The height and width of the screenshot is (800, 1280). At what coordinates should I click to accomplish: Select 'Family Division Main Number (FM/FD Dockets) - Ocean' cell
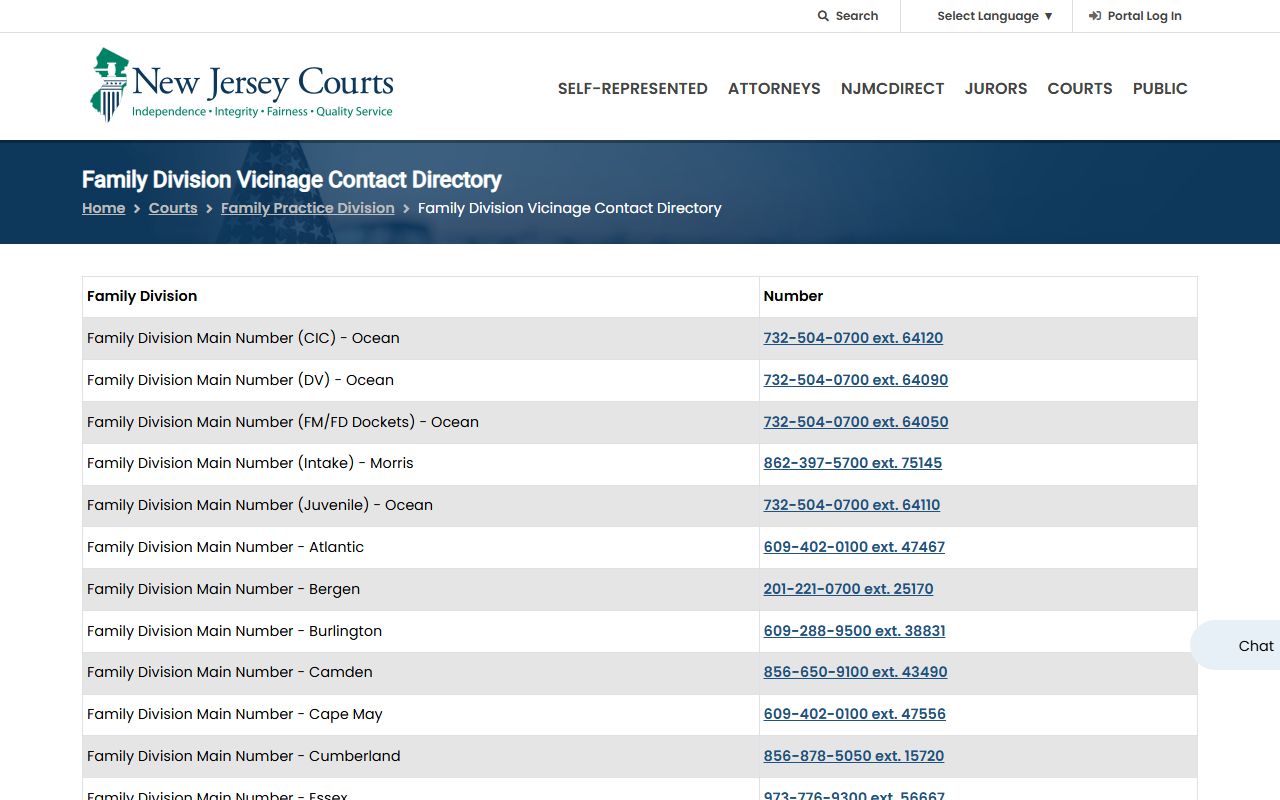(421, 423)
